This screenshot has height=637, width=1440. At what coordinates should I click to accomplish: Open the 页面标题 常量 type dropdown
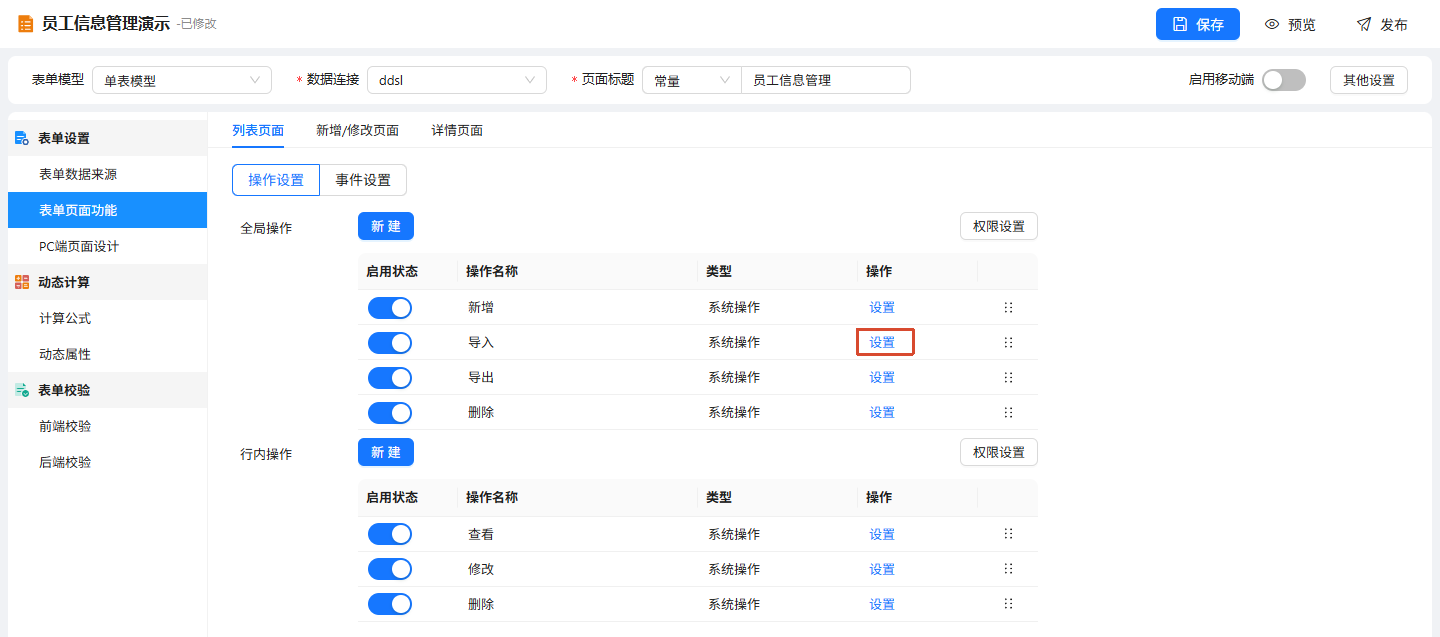692,80
